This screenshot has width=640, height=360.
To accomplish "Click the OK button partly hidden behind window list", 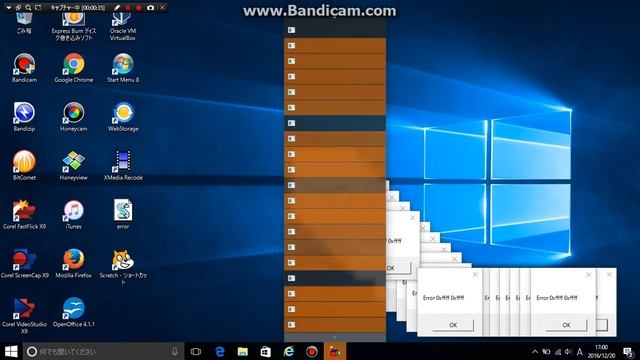I will click(x=397, y=268).
